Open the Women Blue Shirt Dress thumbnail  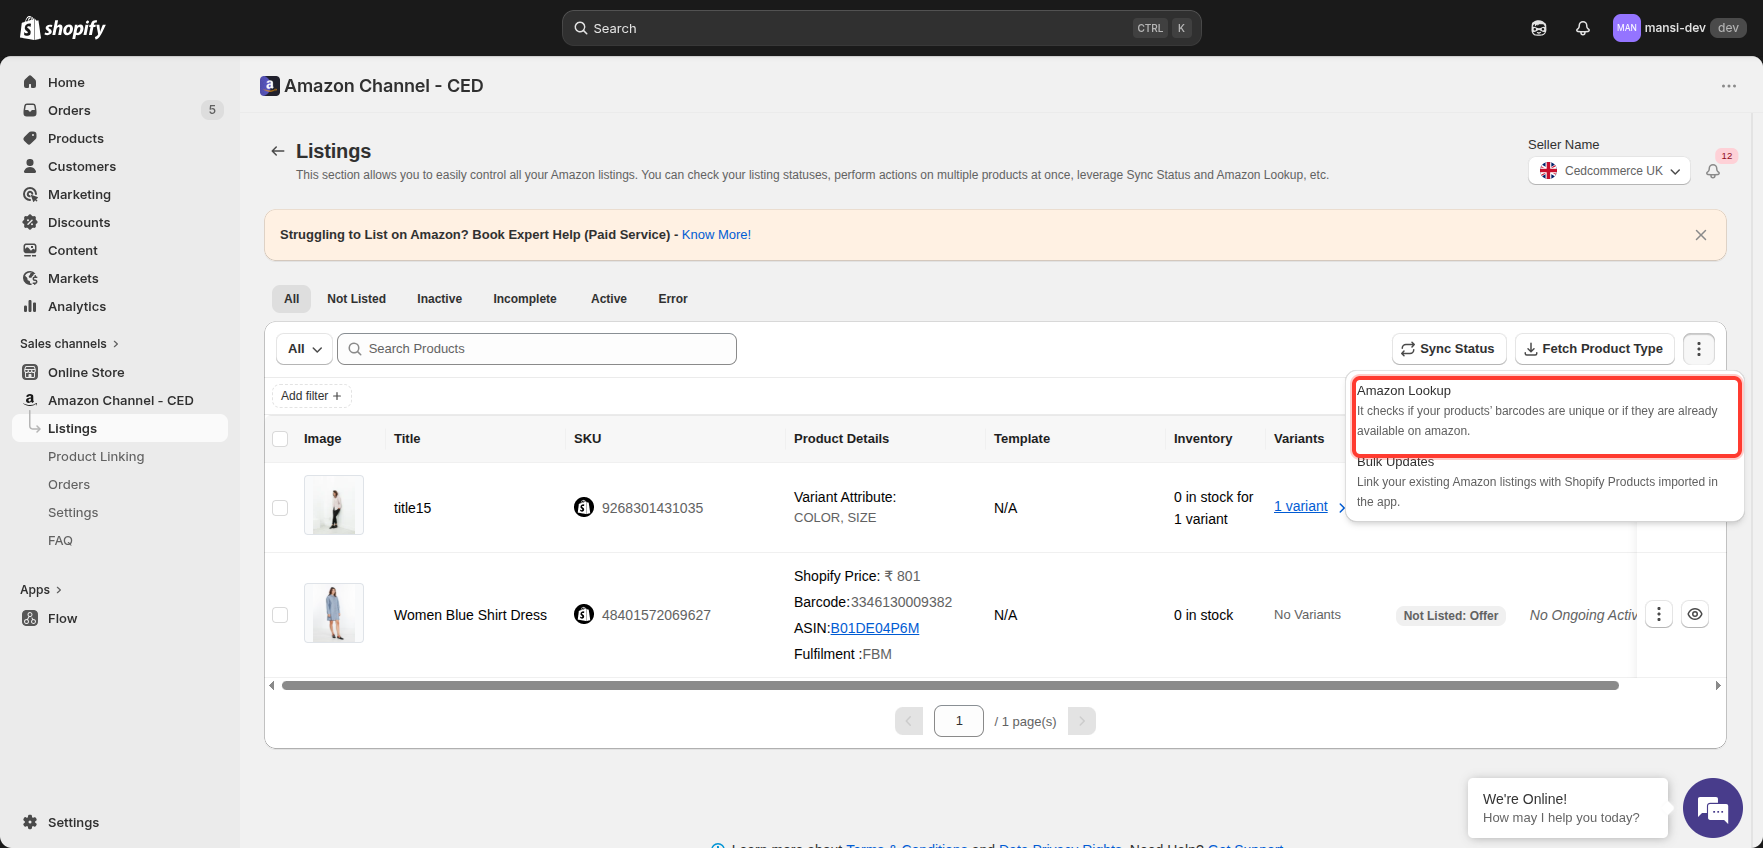334,613
